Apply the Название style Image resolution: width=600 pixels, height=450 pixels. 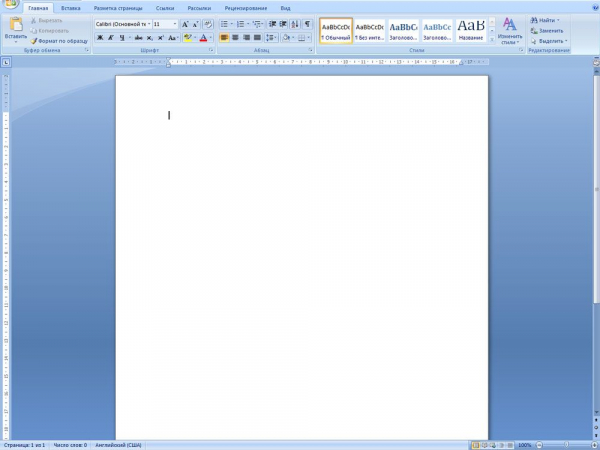tap(471, 31)
